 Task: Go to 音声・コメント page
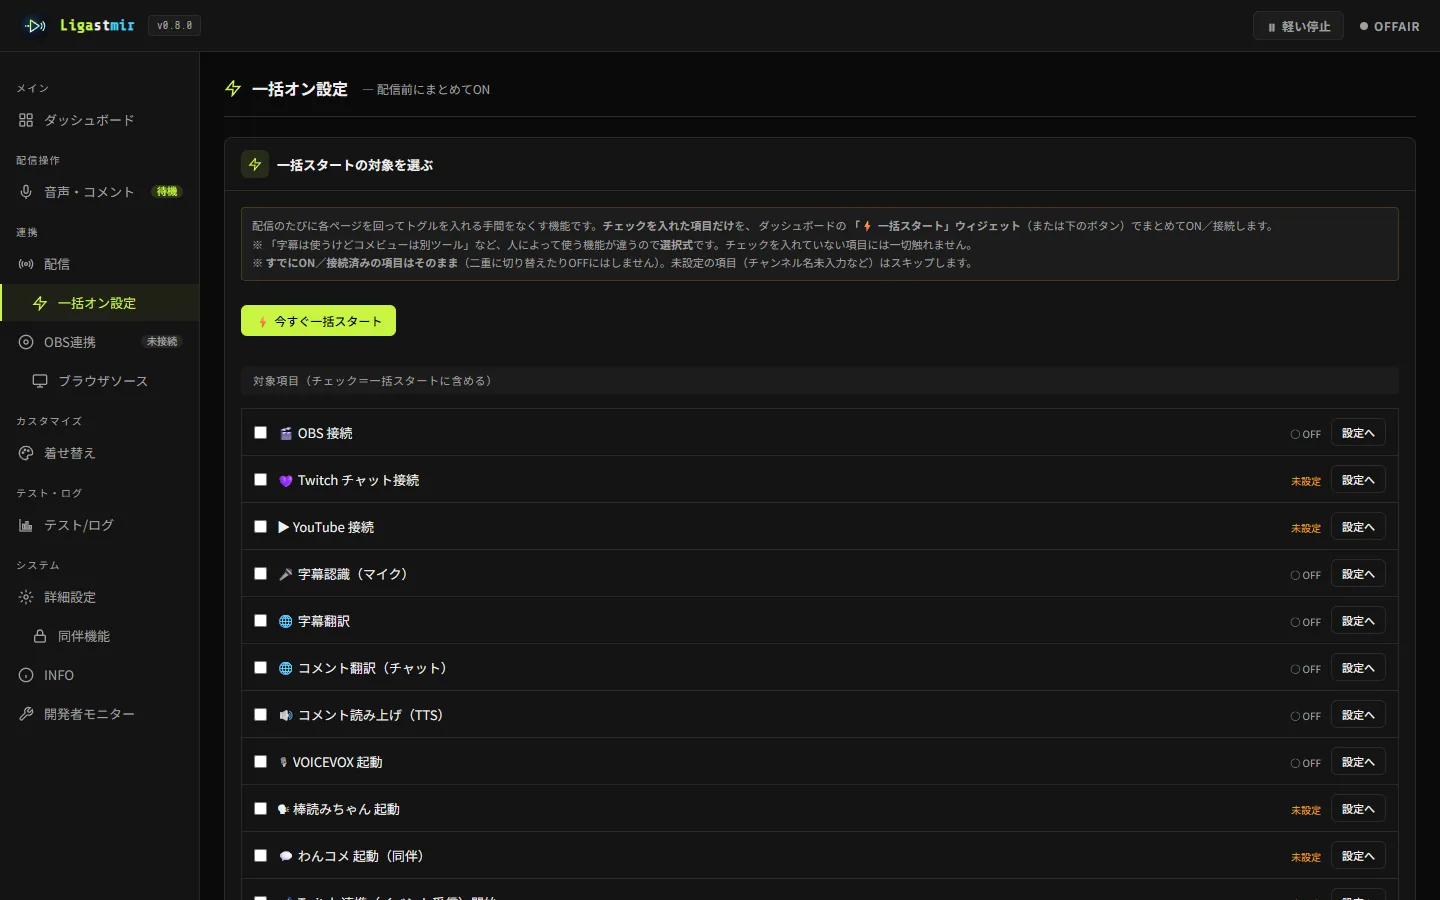100,192
